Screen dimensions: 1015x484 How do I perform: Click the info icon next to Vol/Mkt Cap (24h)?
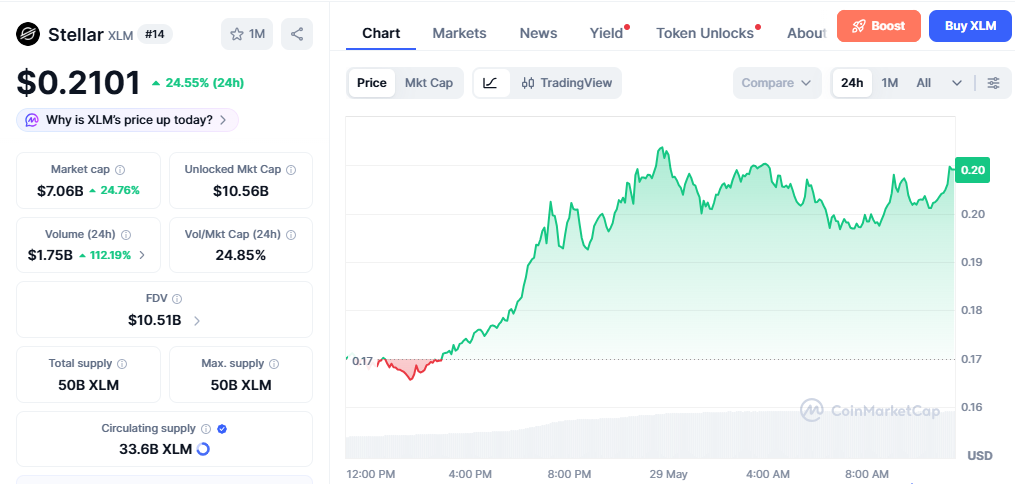click(291, 234)
